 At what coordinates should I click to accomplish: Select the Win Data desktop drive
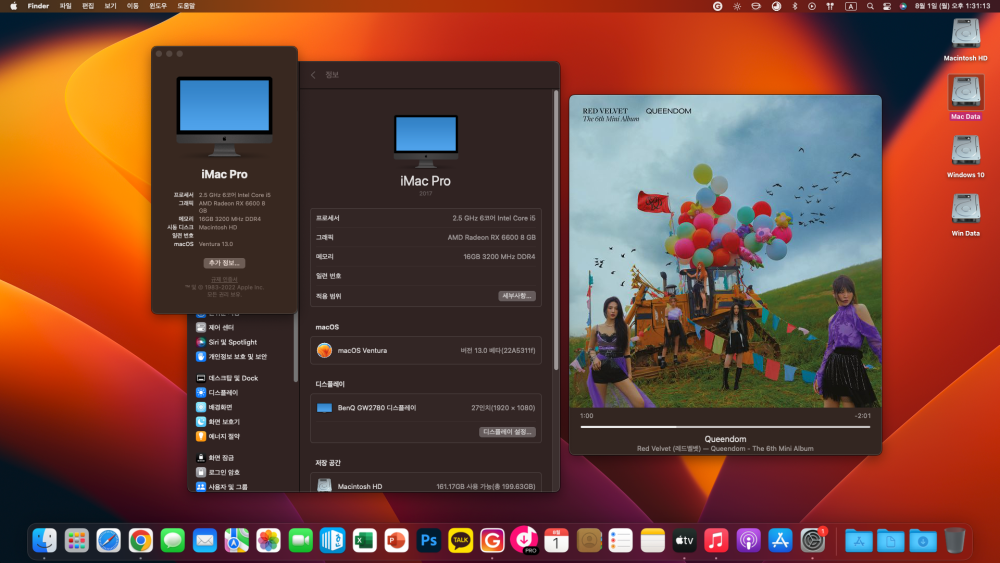click(x=965, y=215)
